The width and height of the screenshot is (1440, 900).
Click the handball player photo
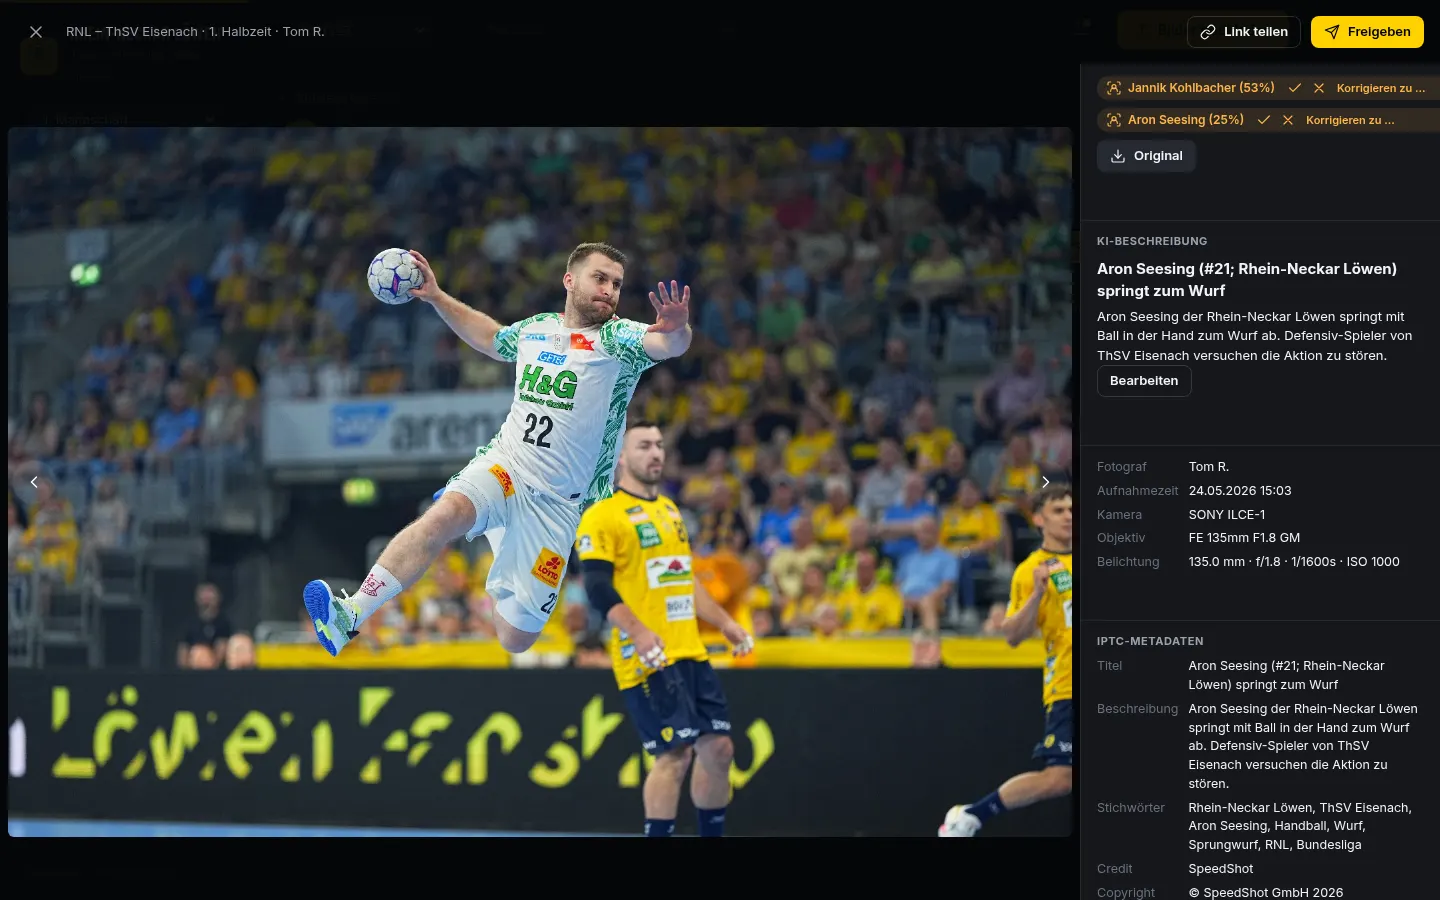pyautogui.click(x=540, y=482)
